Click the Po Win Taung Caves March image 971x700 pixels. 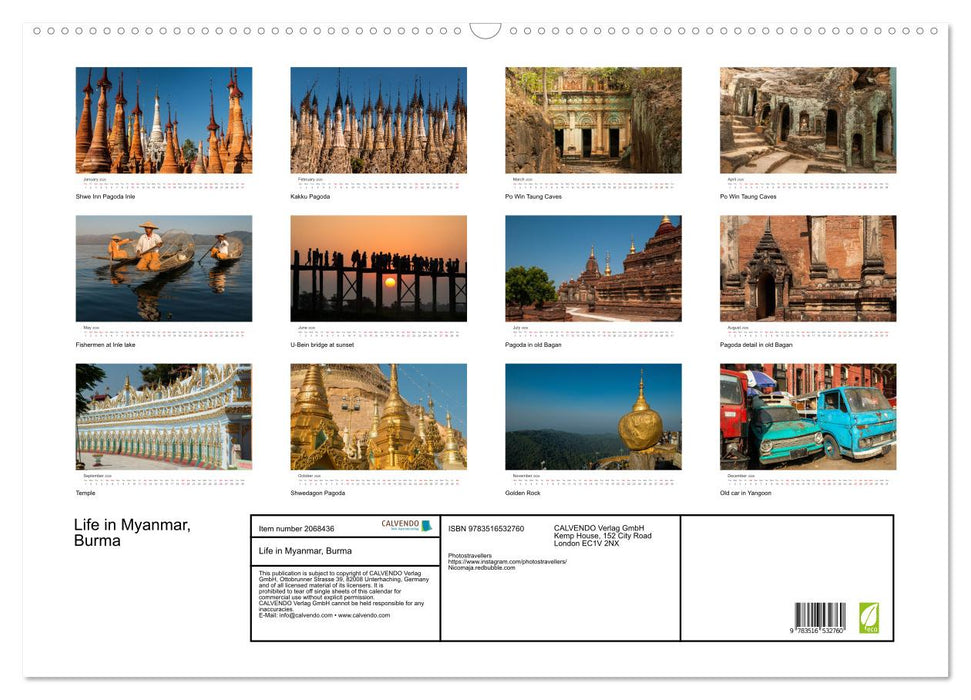[592, 120]
